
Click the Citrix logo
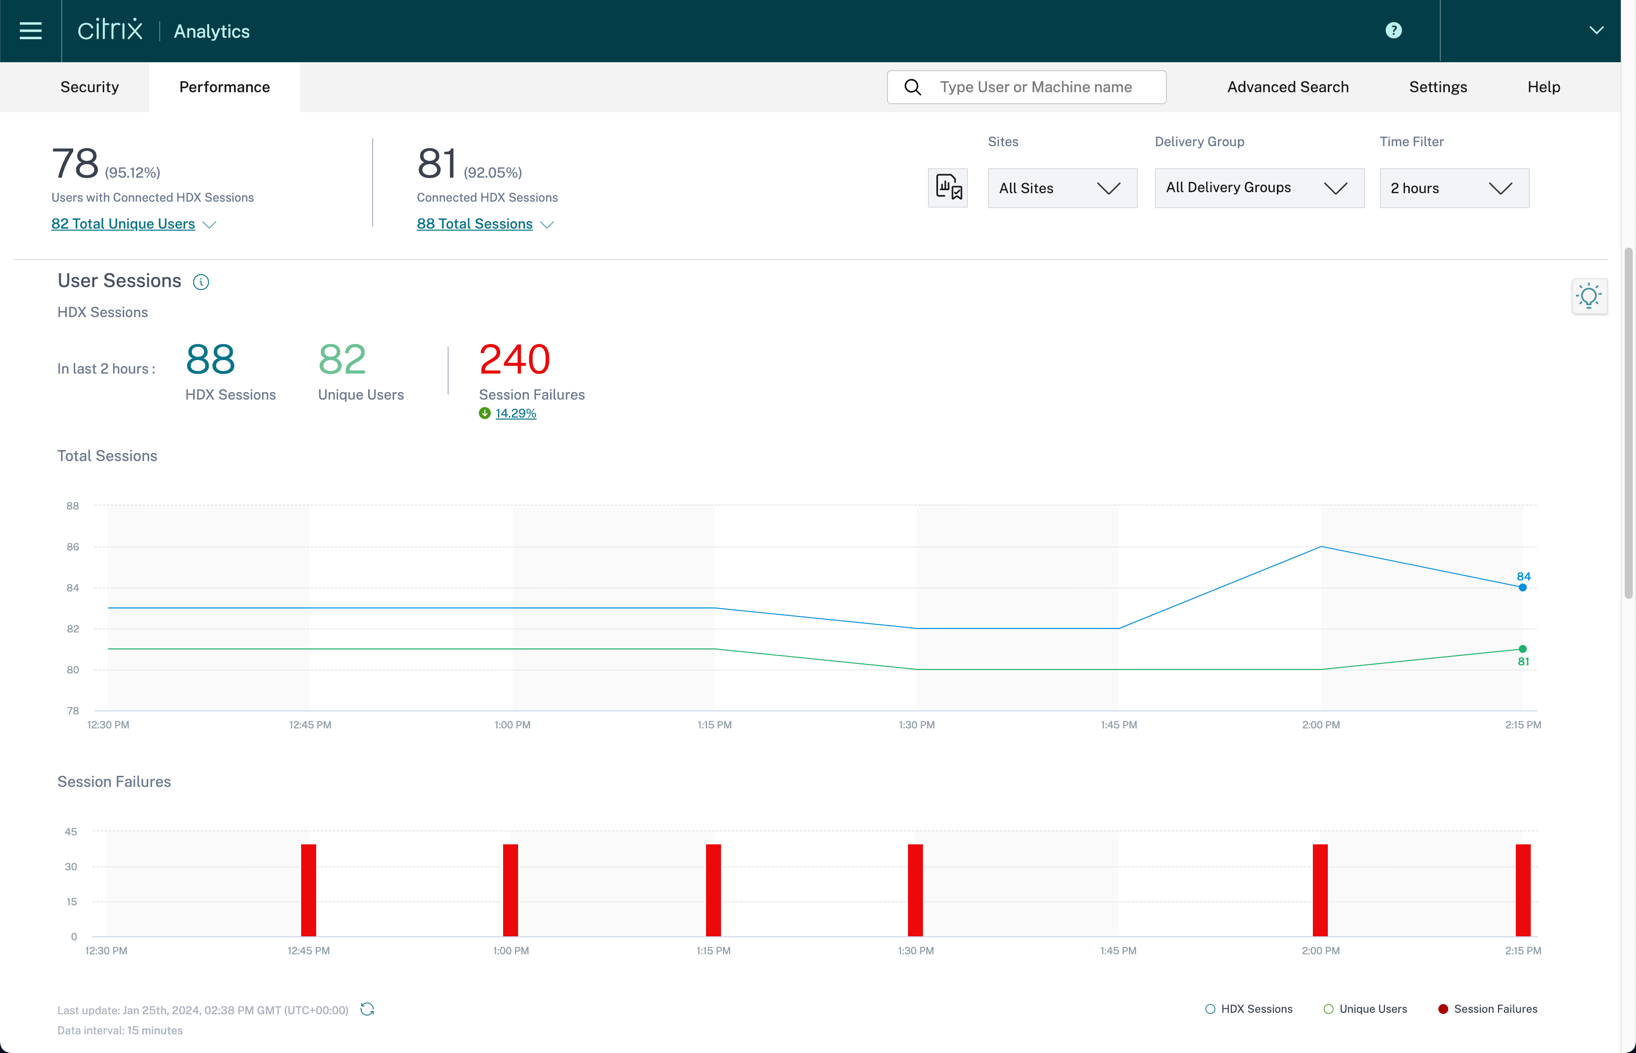pos(110,31)
